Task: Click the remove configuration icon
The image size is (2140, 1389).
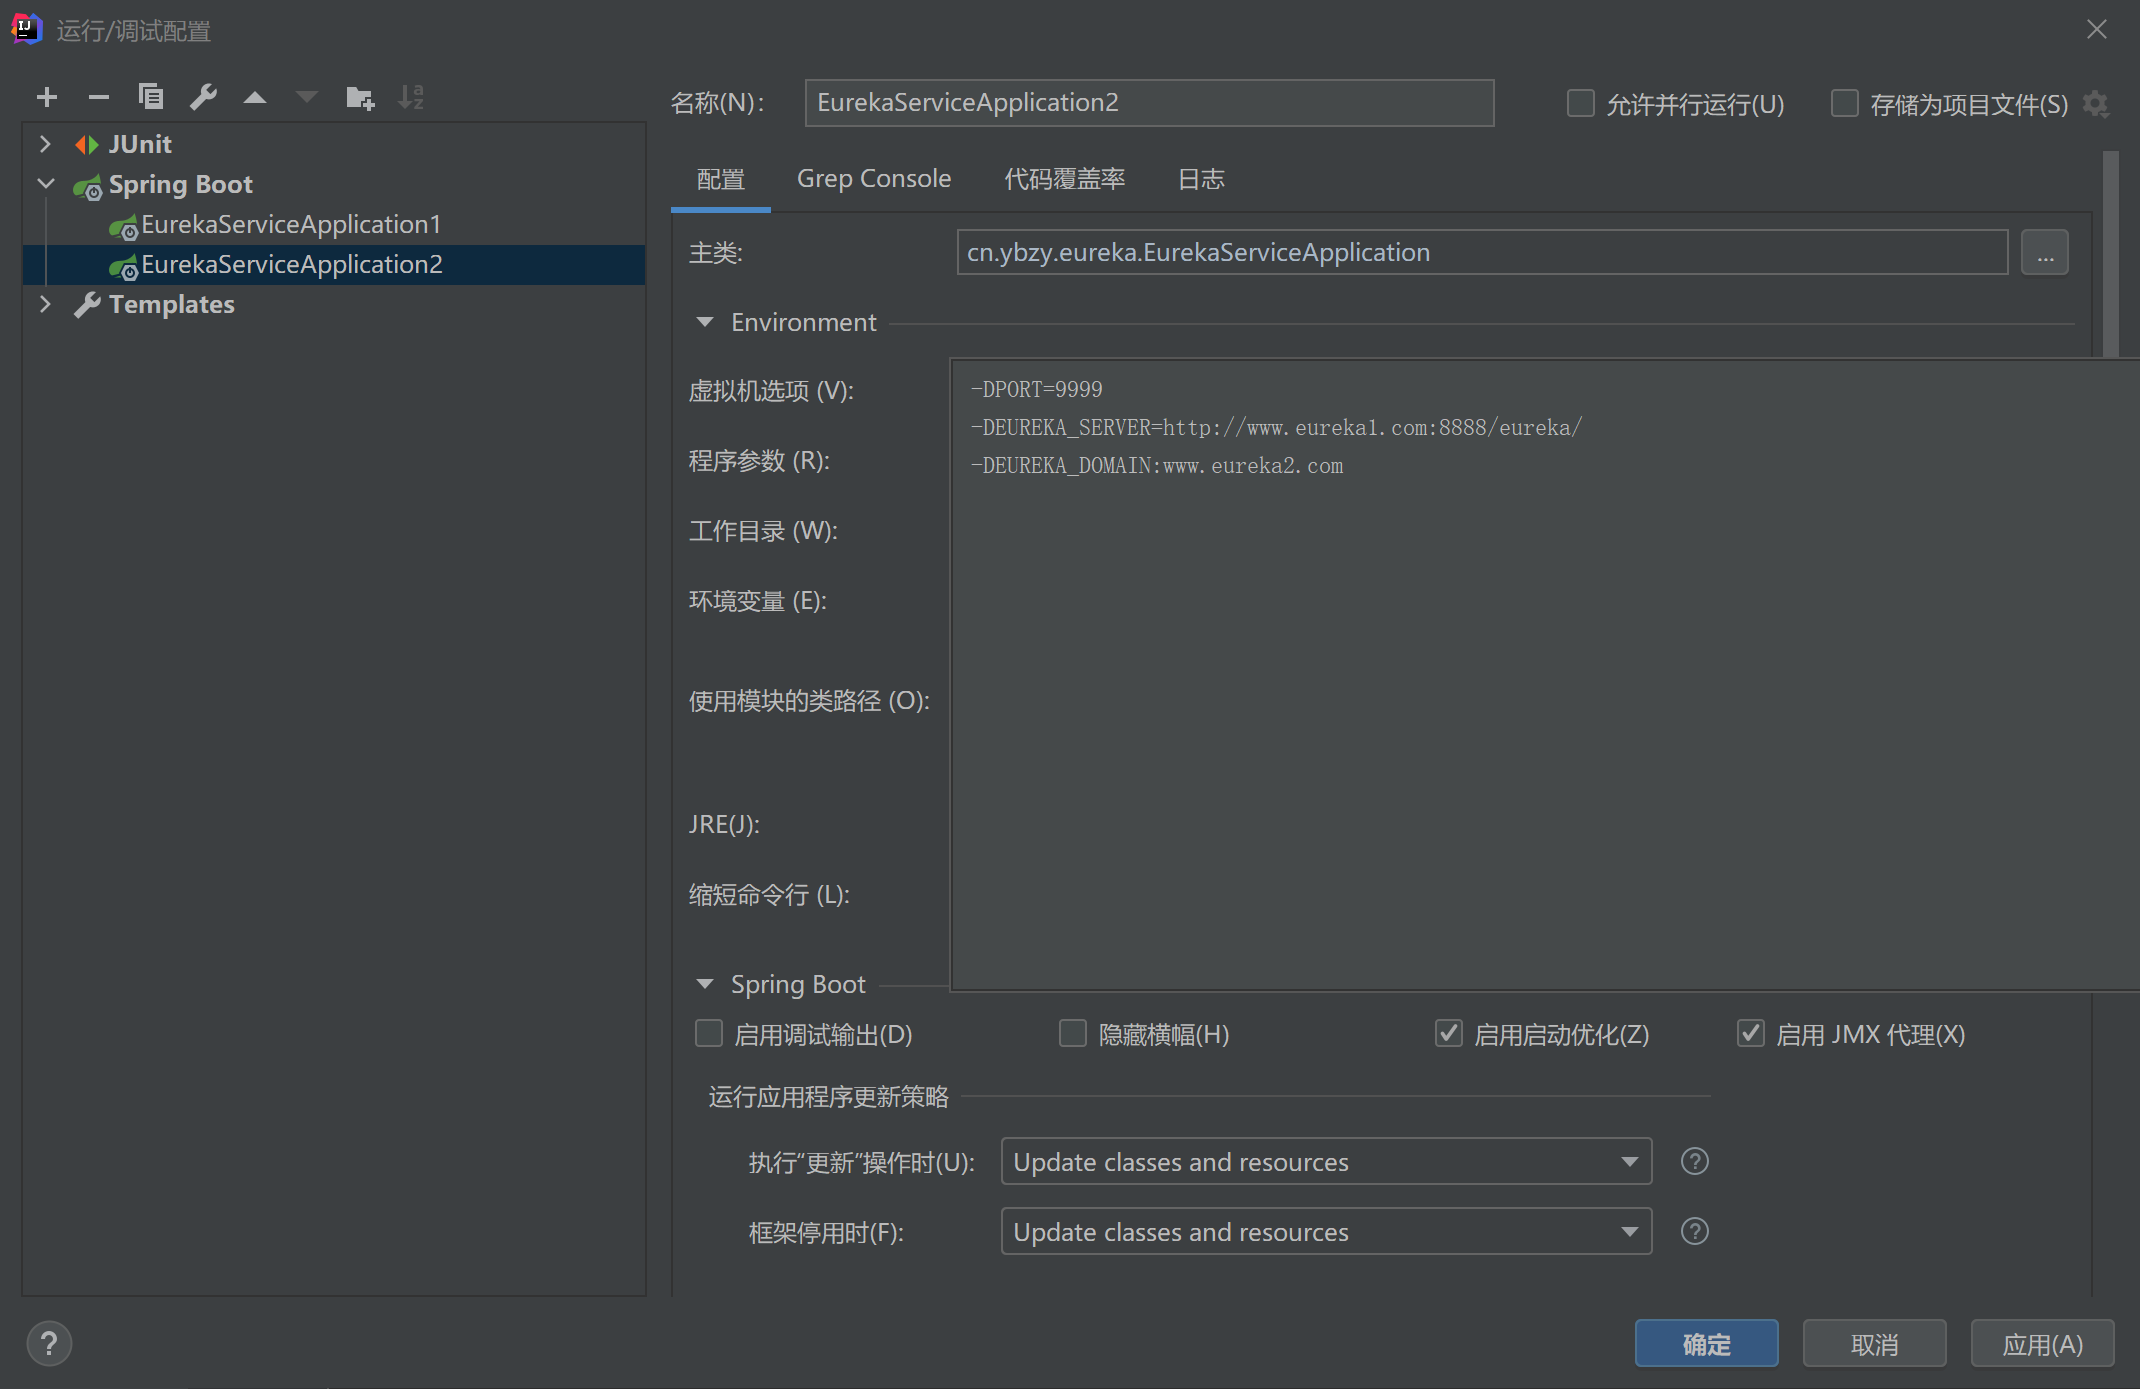Action: point(97,98)
